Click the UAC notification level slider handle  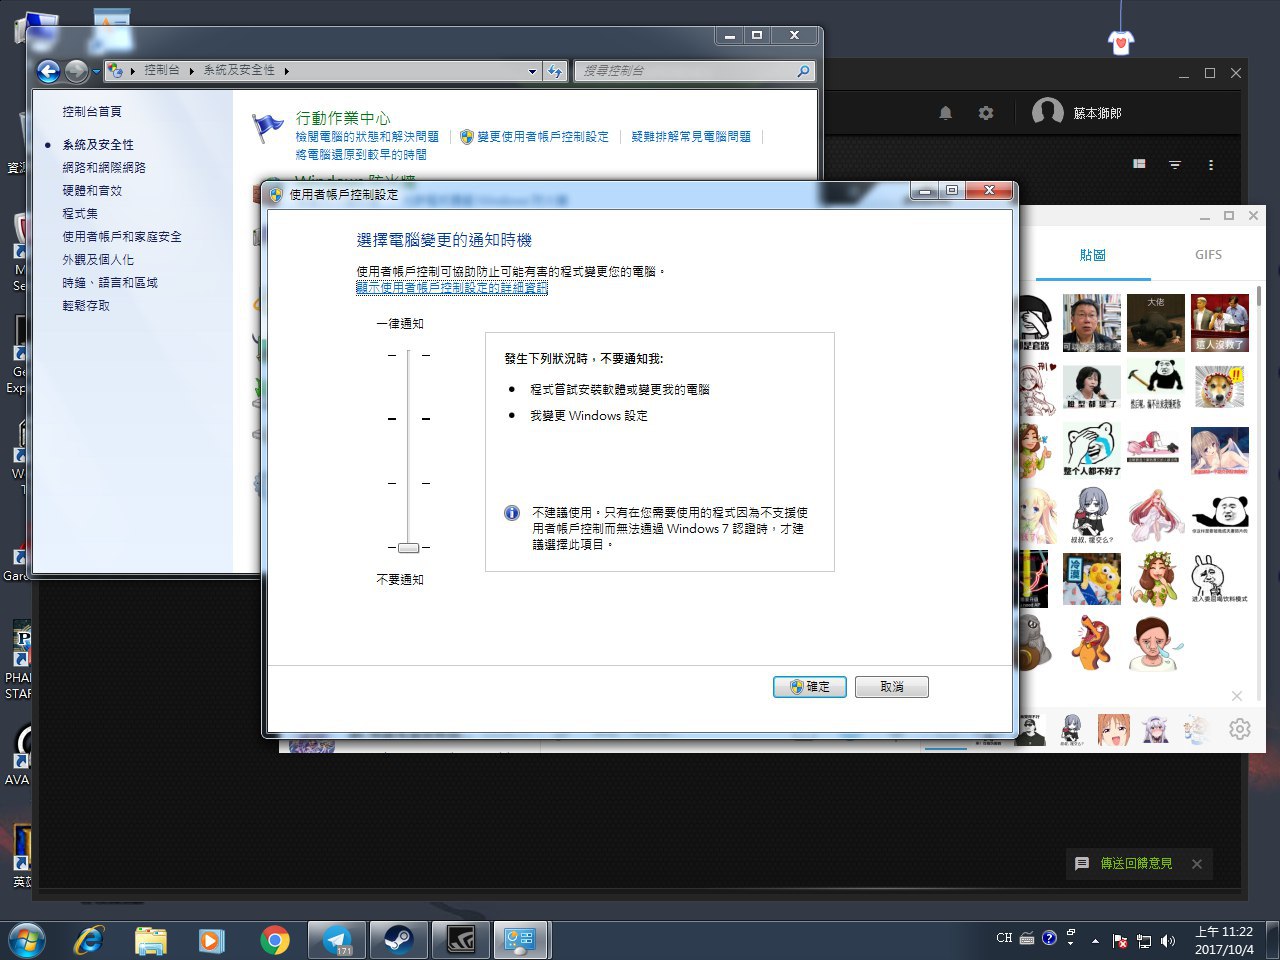pos(408,547)
